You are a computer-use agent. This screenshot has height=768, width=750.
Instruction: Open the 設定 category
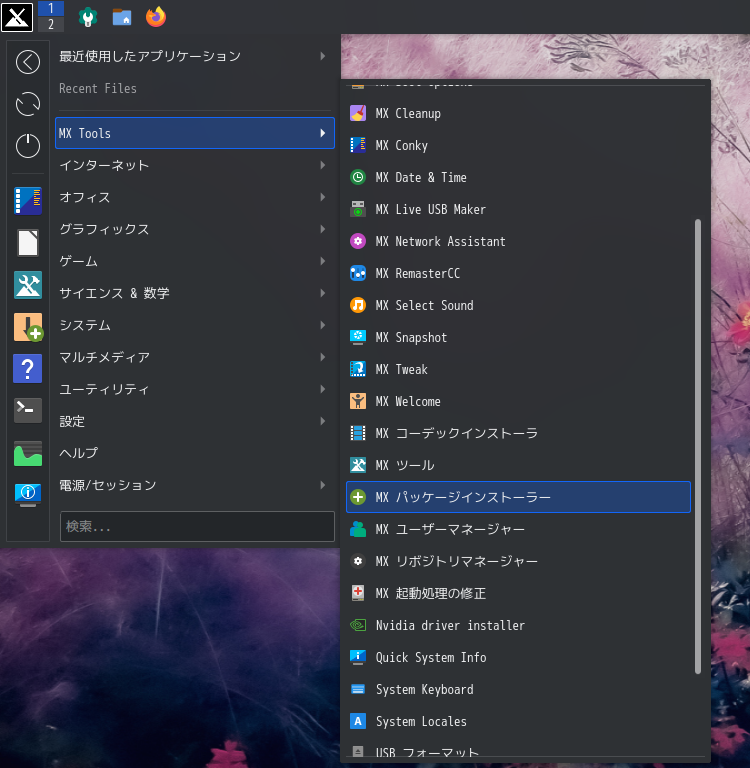pos(195,421)
